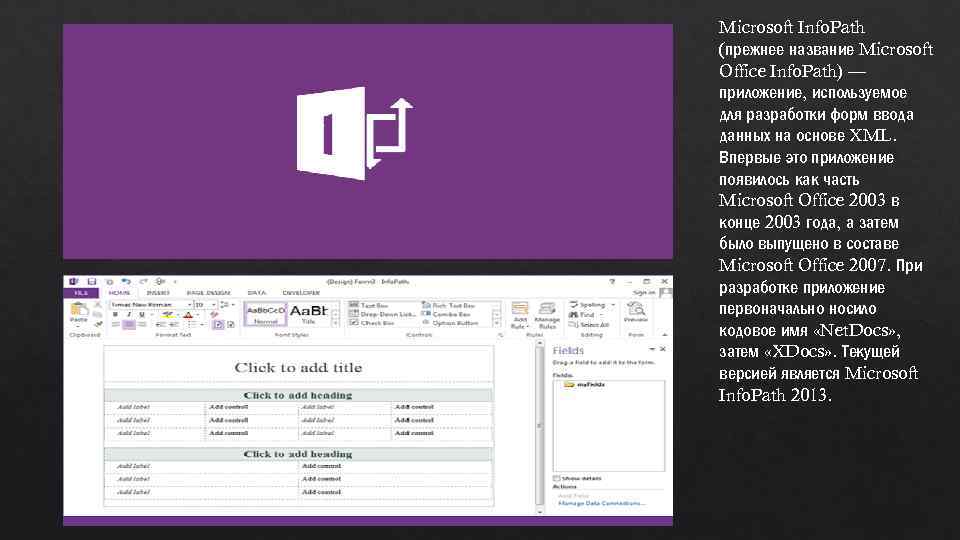The height and width of the screenshot is (540, 960).
Task: Switch to the HOME tab
Action: tap(119, 293)
